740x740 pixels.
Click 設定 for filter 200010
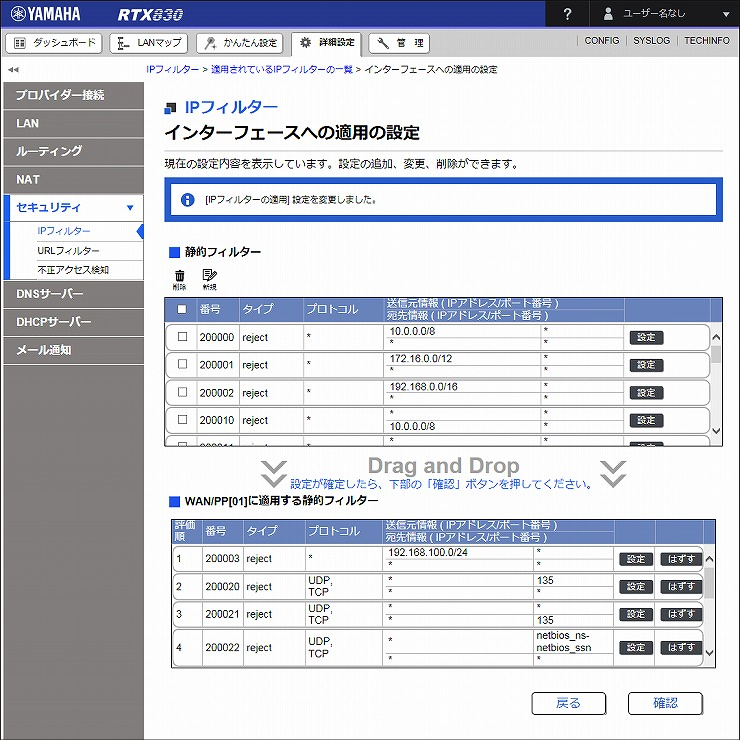pos(646,420)
